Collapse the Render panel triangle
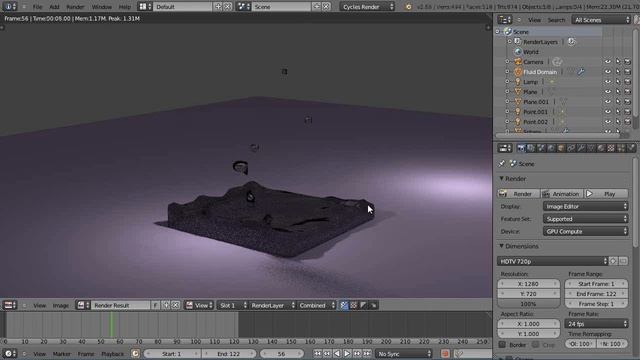 [502, 179]
